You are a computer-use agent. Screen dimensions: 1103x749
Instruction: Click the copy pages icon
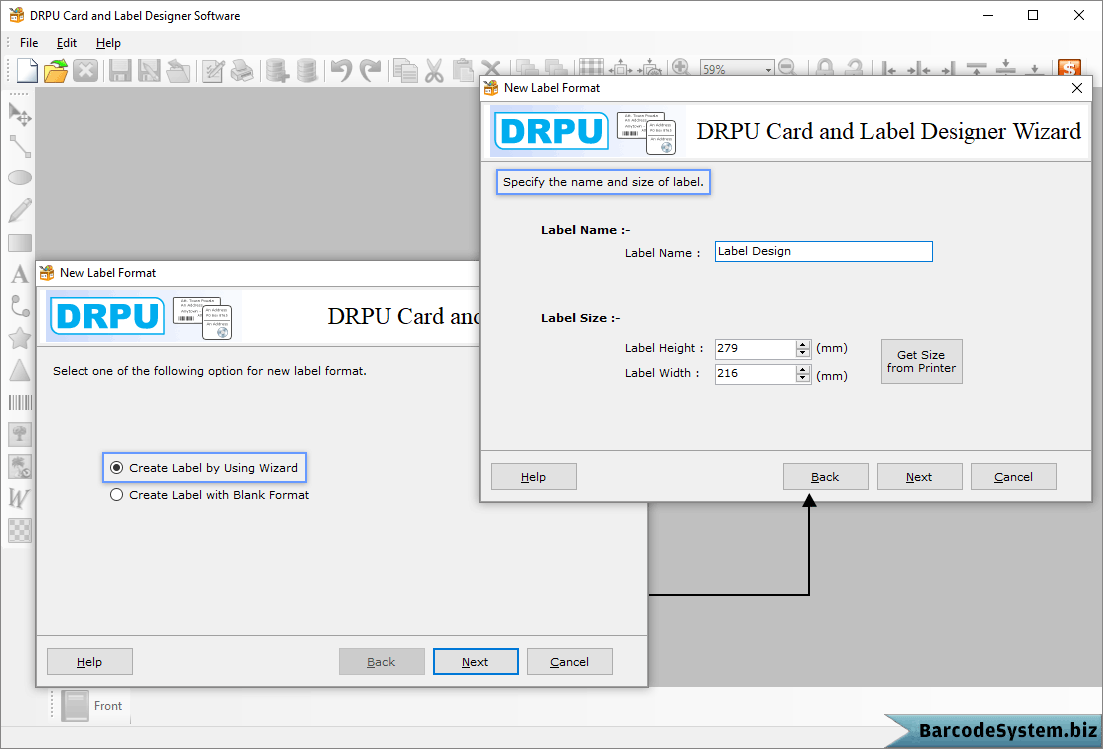[405, 70]
